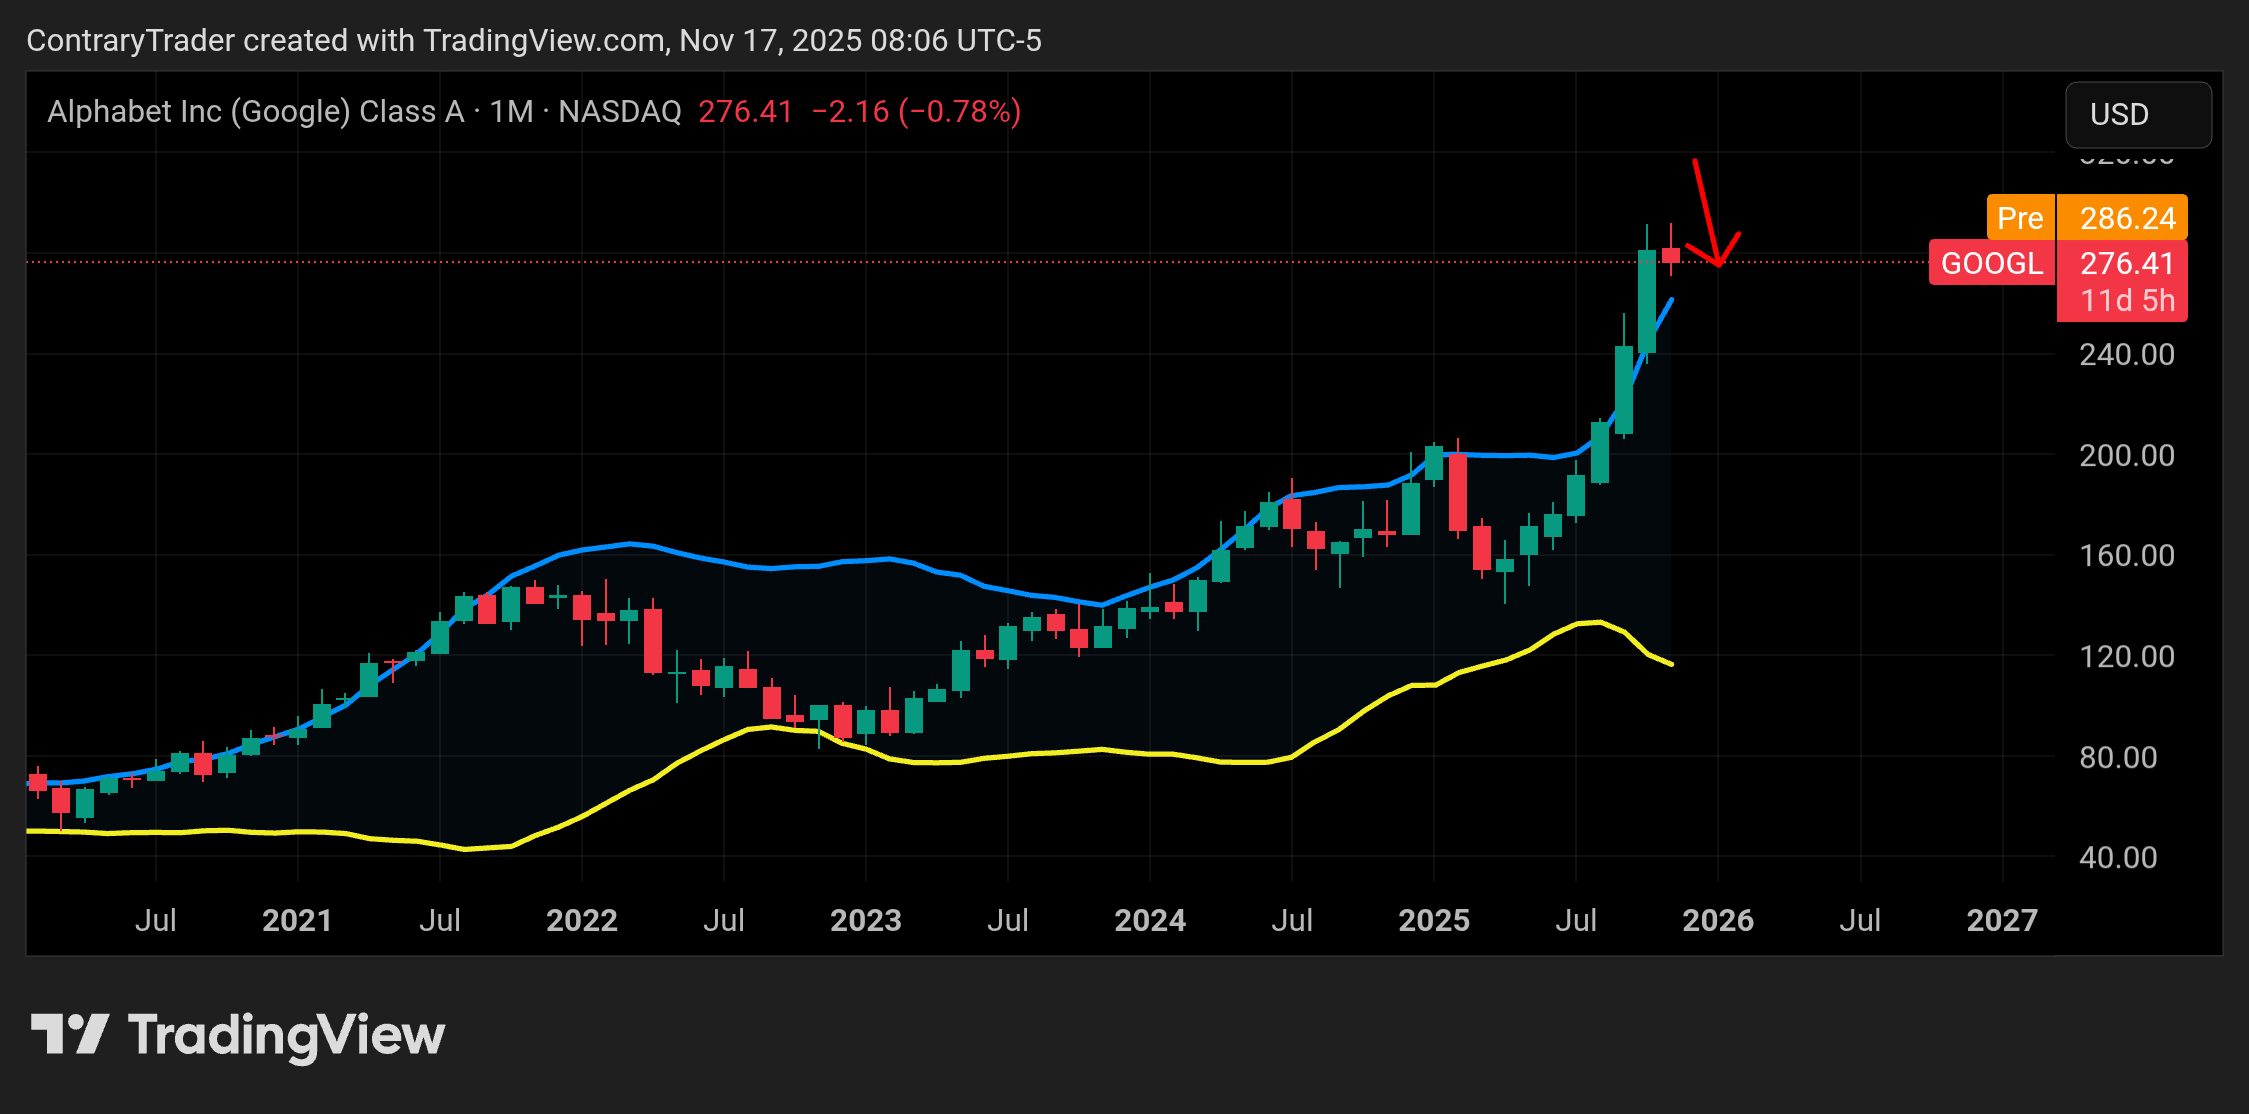Viewport: 2249px width, 1114px height.
Task: Click the 11d 5h bar countdown label
Action: (2126, 301)
